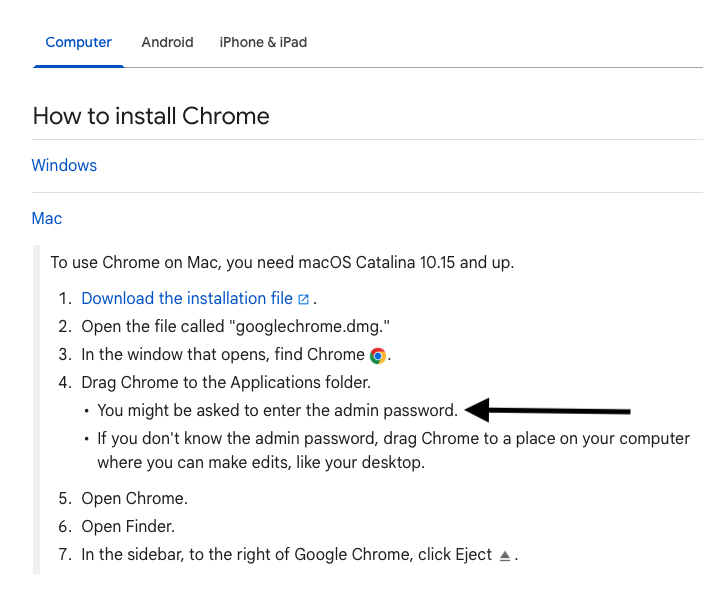The width and height of the screenshot is (703, 591).
Task: Click the external link icon after the download link
Action: point(304,299)
